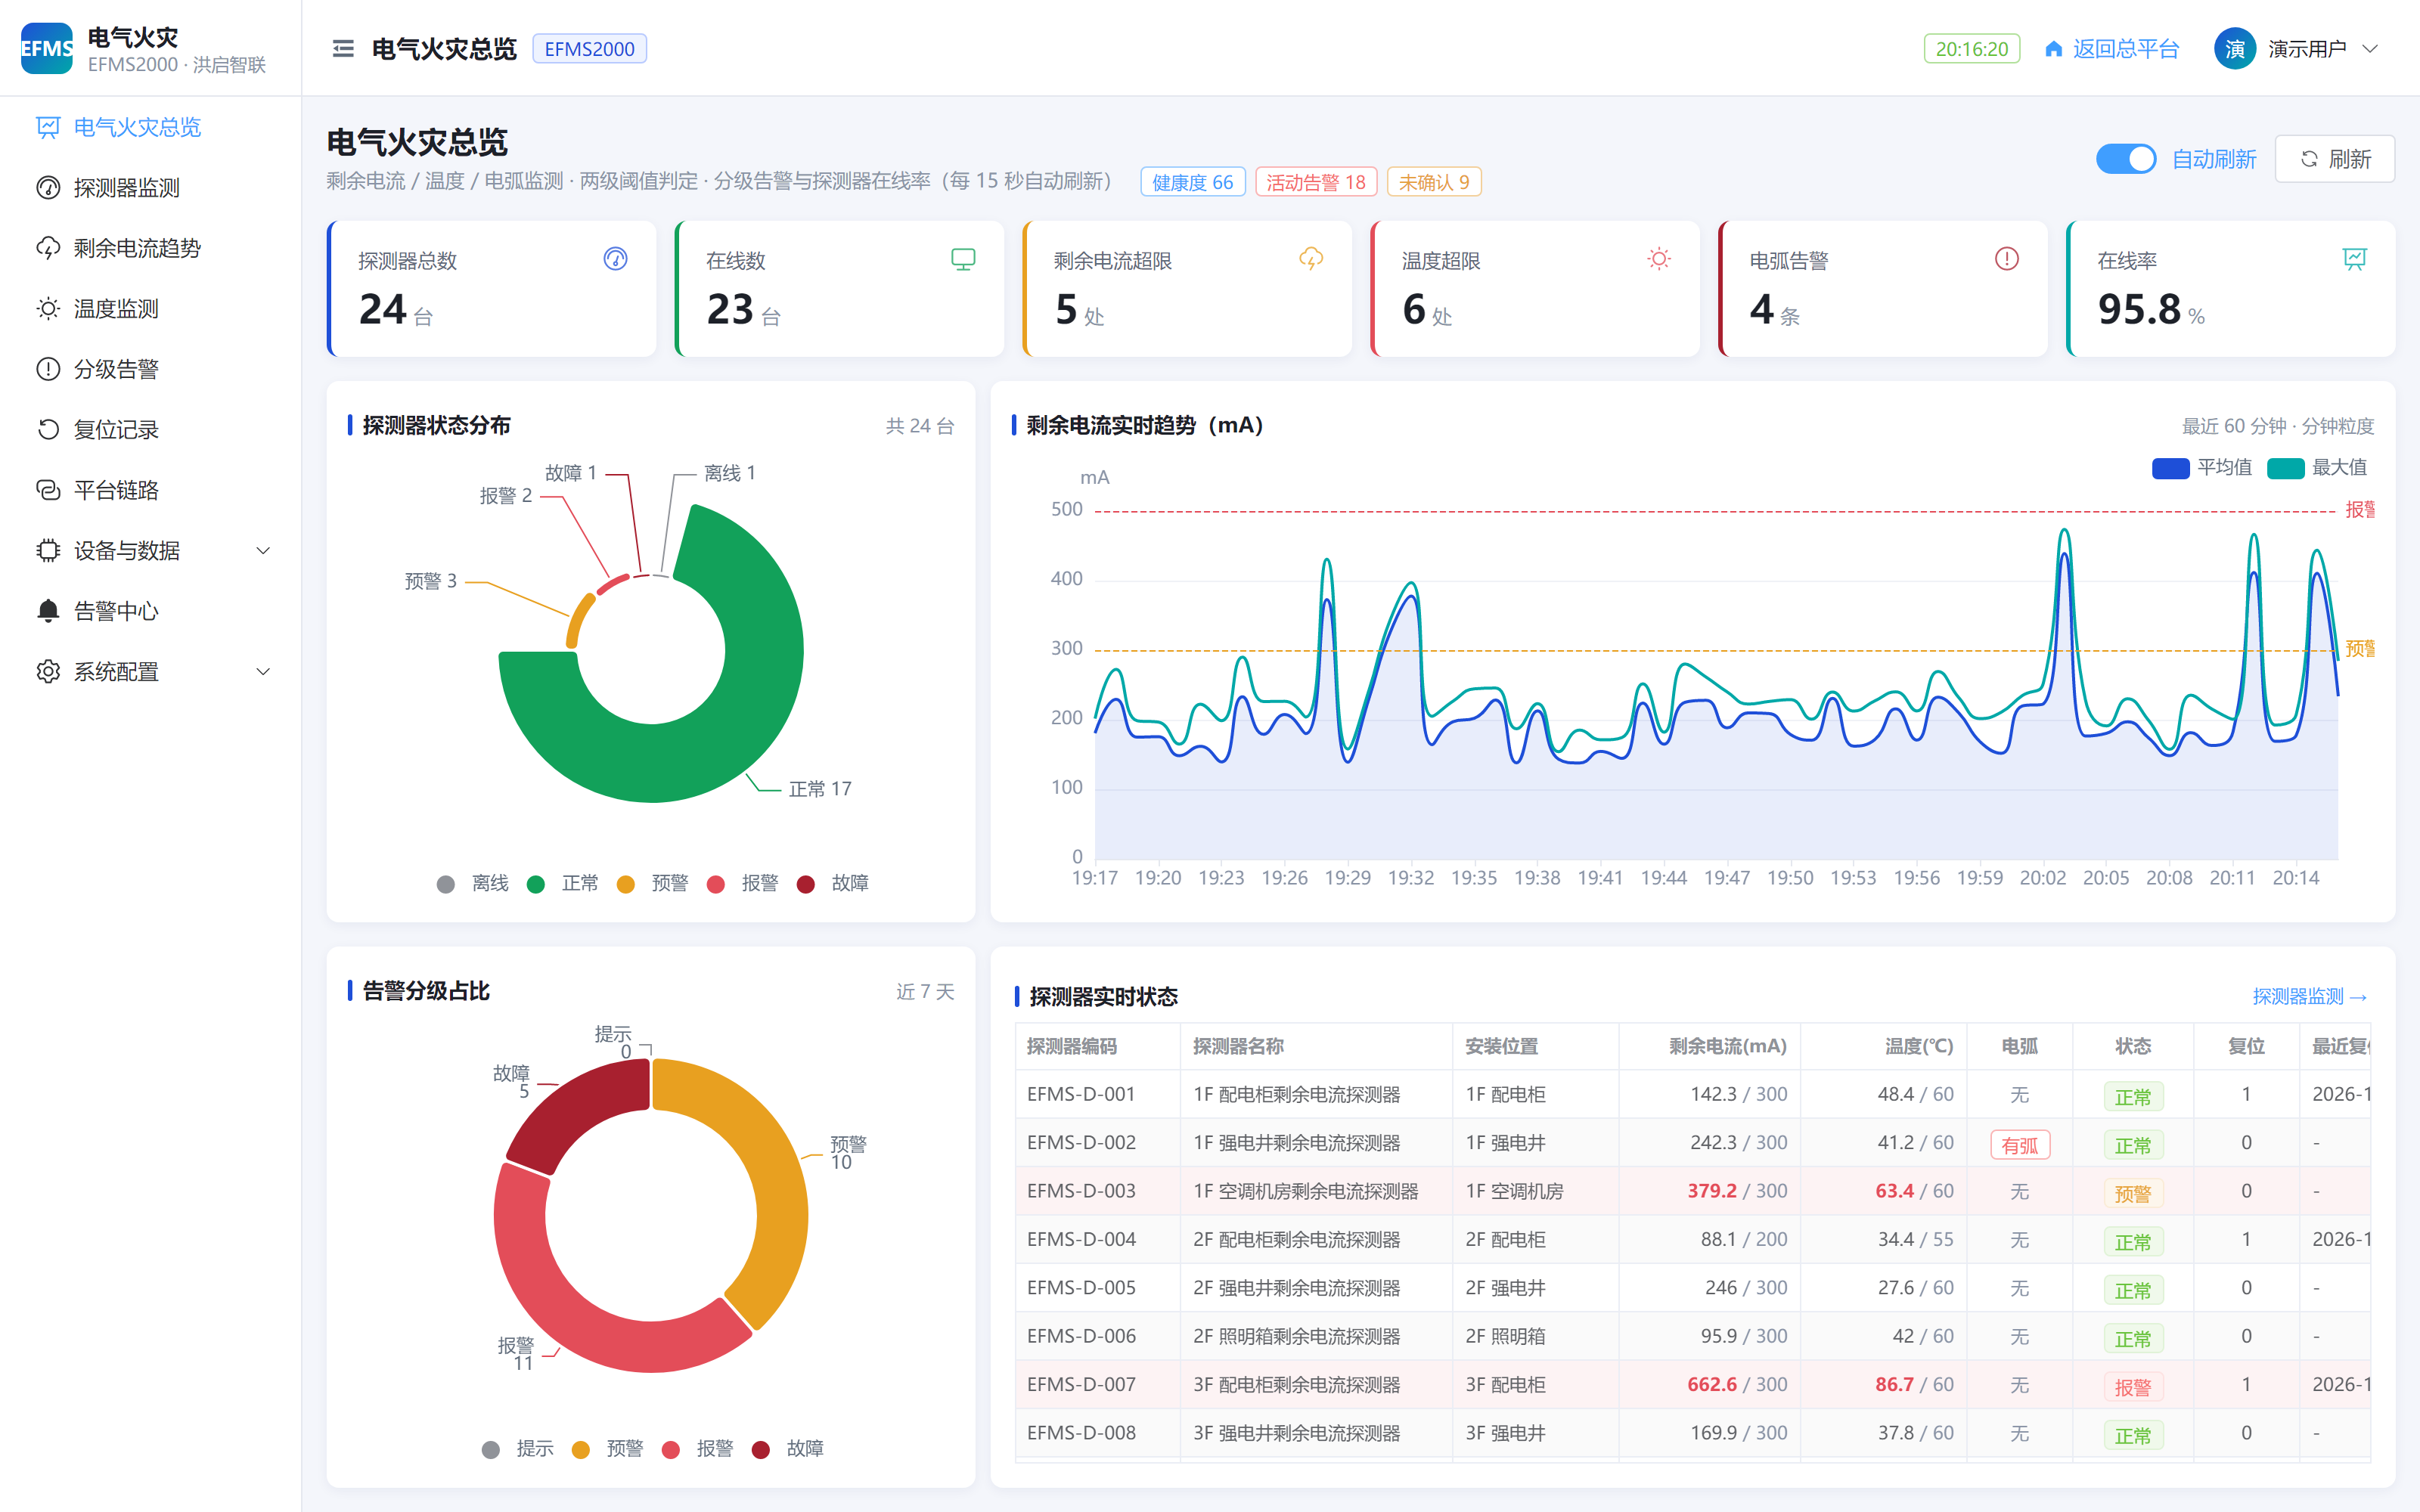Follow the 探测器监测 → link above table
This screenshot has width=2420, height=1512.
2310,996
